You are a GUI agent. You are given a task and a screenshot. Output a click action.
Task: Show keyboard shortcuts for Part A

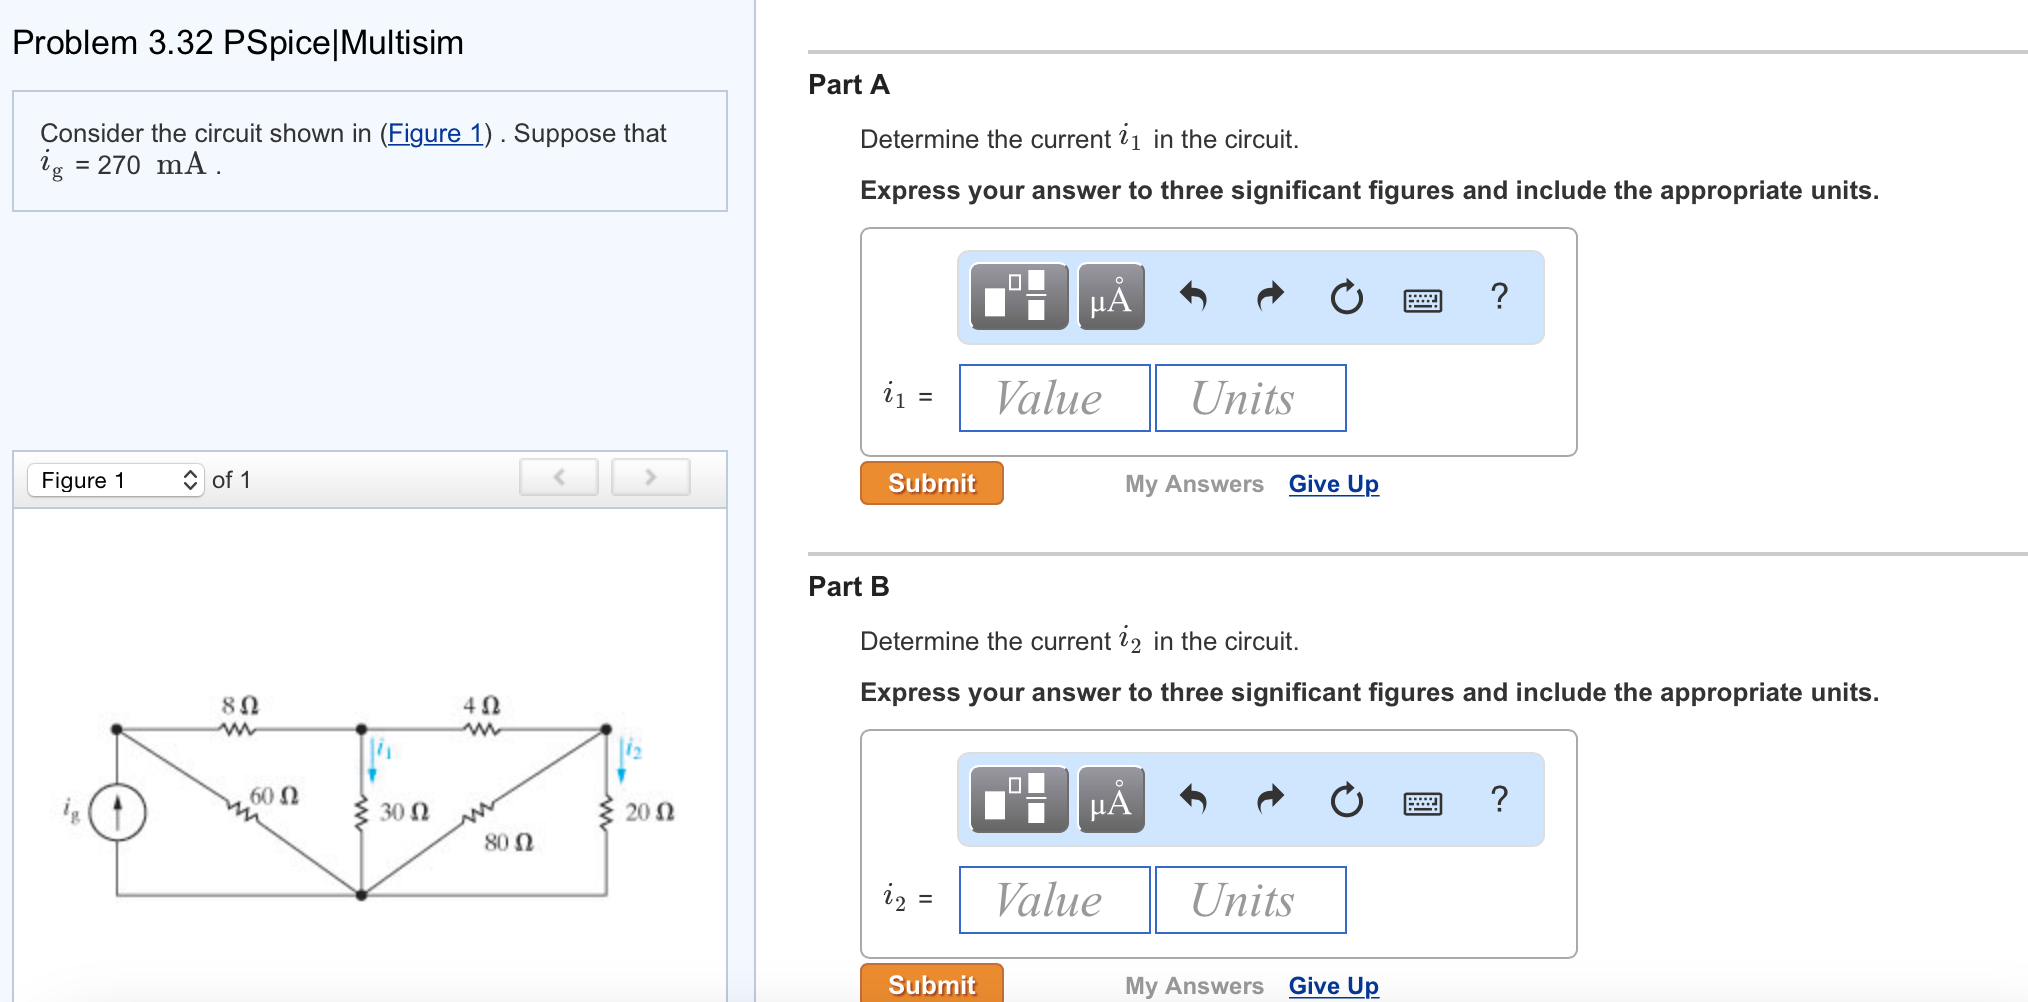(1422, 299)
